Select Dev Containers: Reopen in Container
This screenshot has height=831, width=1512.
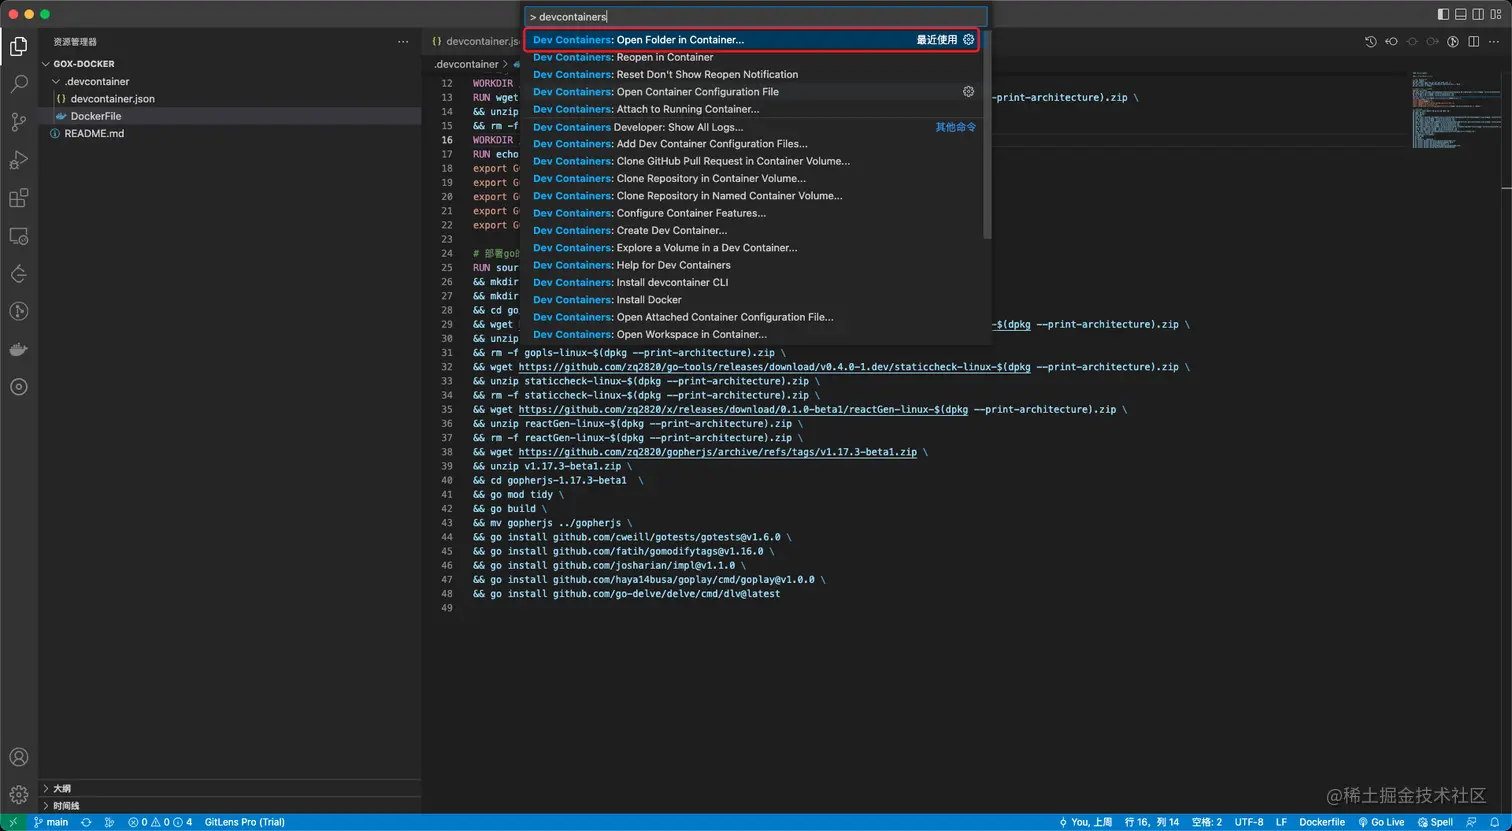(754, 57)
